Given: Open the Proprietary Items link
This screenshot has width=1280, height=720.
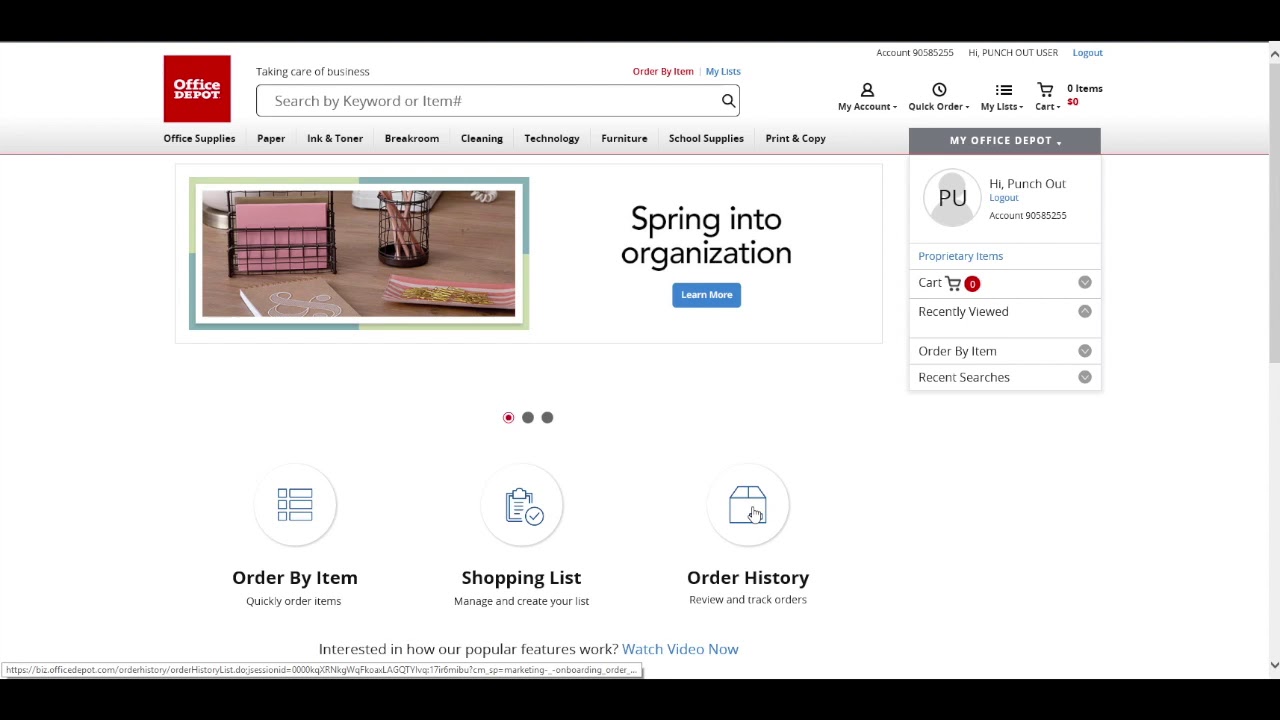Looking at the screenshot, I should click(x=960, y=256).
